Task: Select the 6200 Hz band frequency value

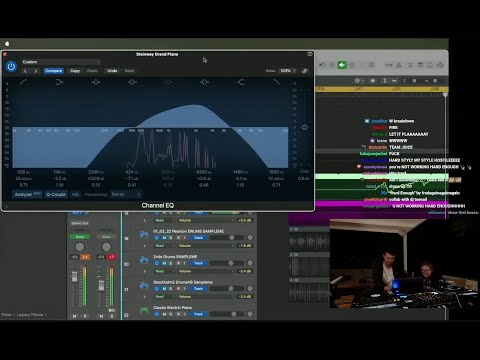Action: (x=204, y=172)
